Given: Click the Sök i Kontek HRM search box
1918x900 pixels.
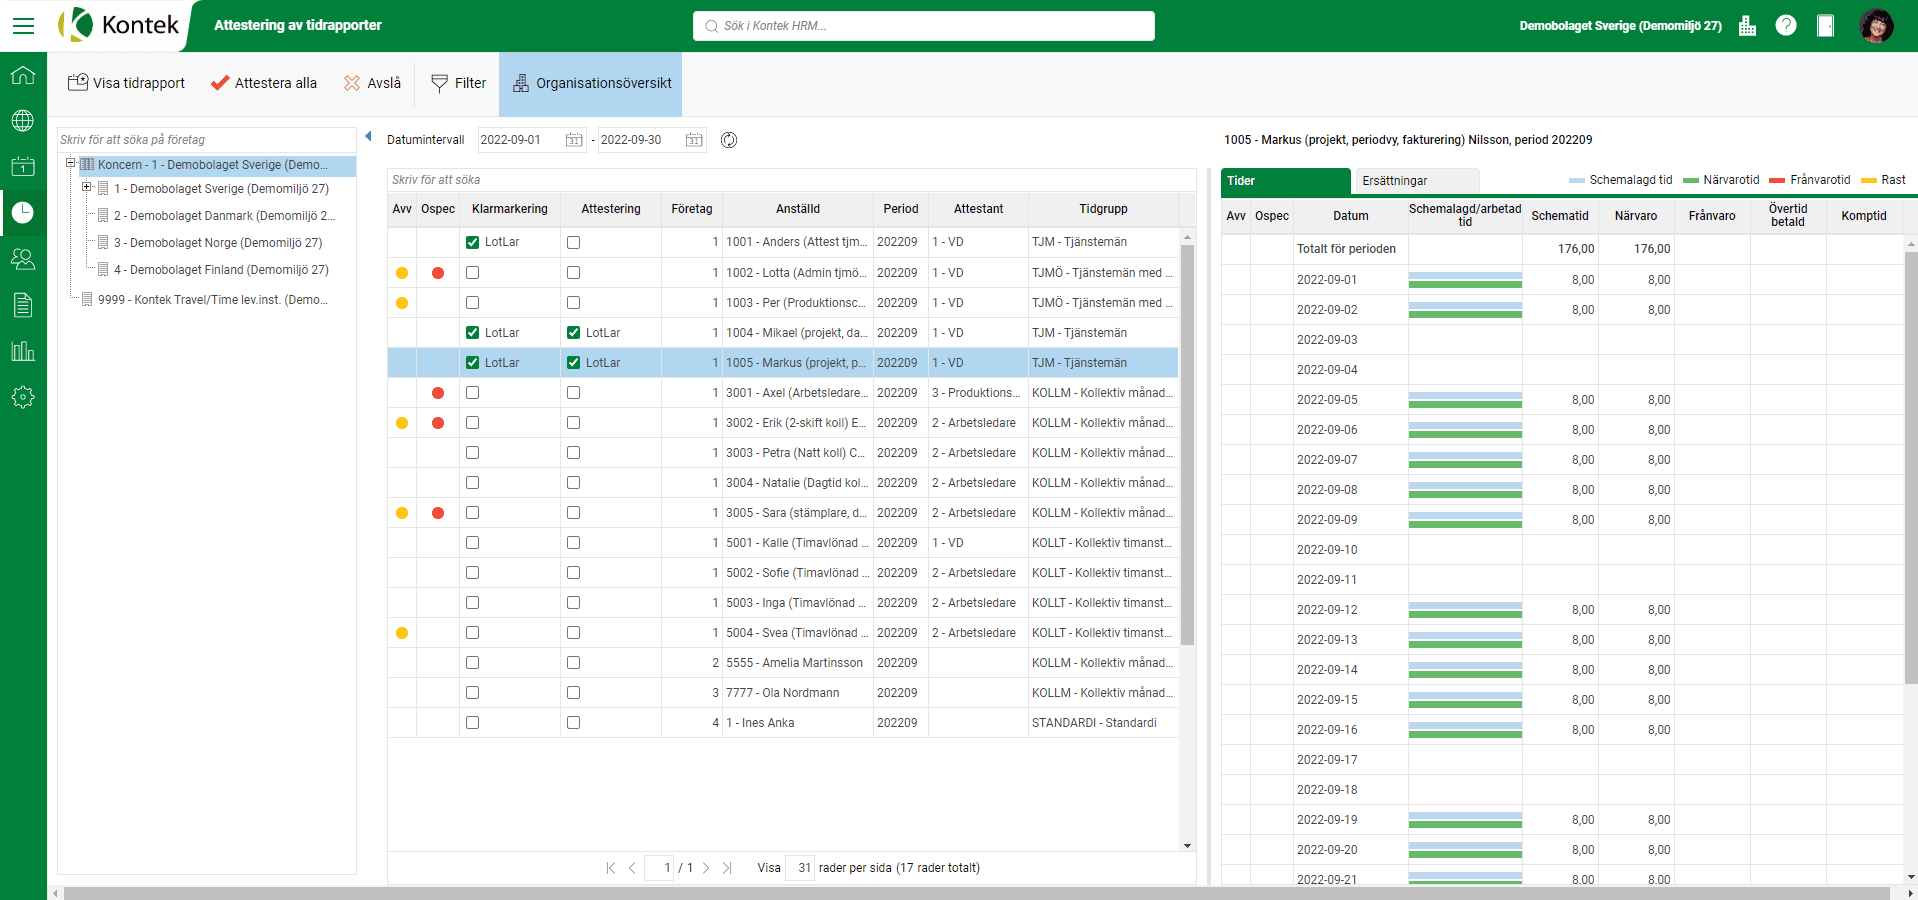Looking at the screenshot, I should pyautogui.click(x=924, y=26).
